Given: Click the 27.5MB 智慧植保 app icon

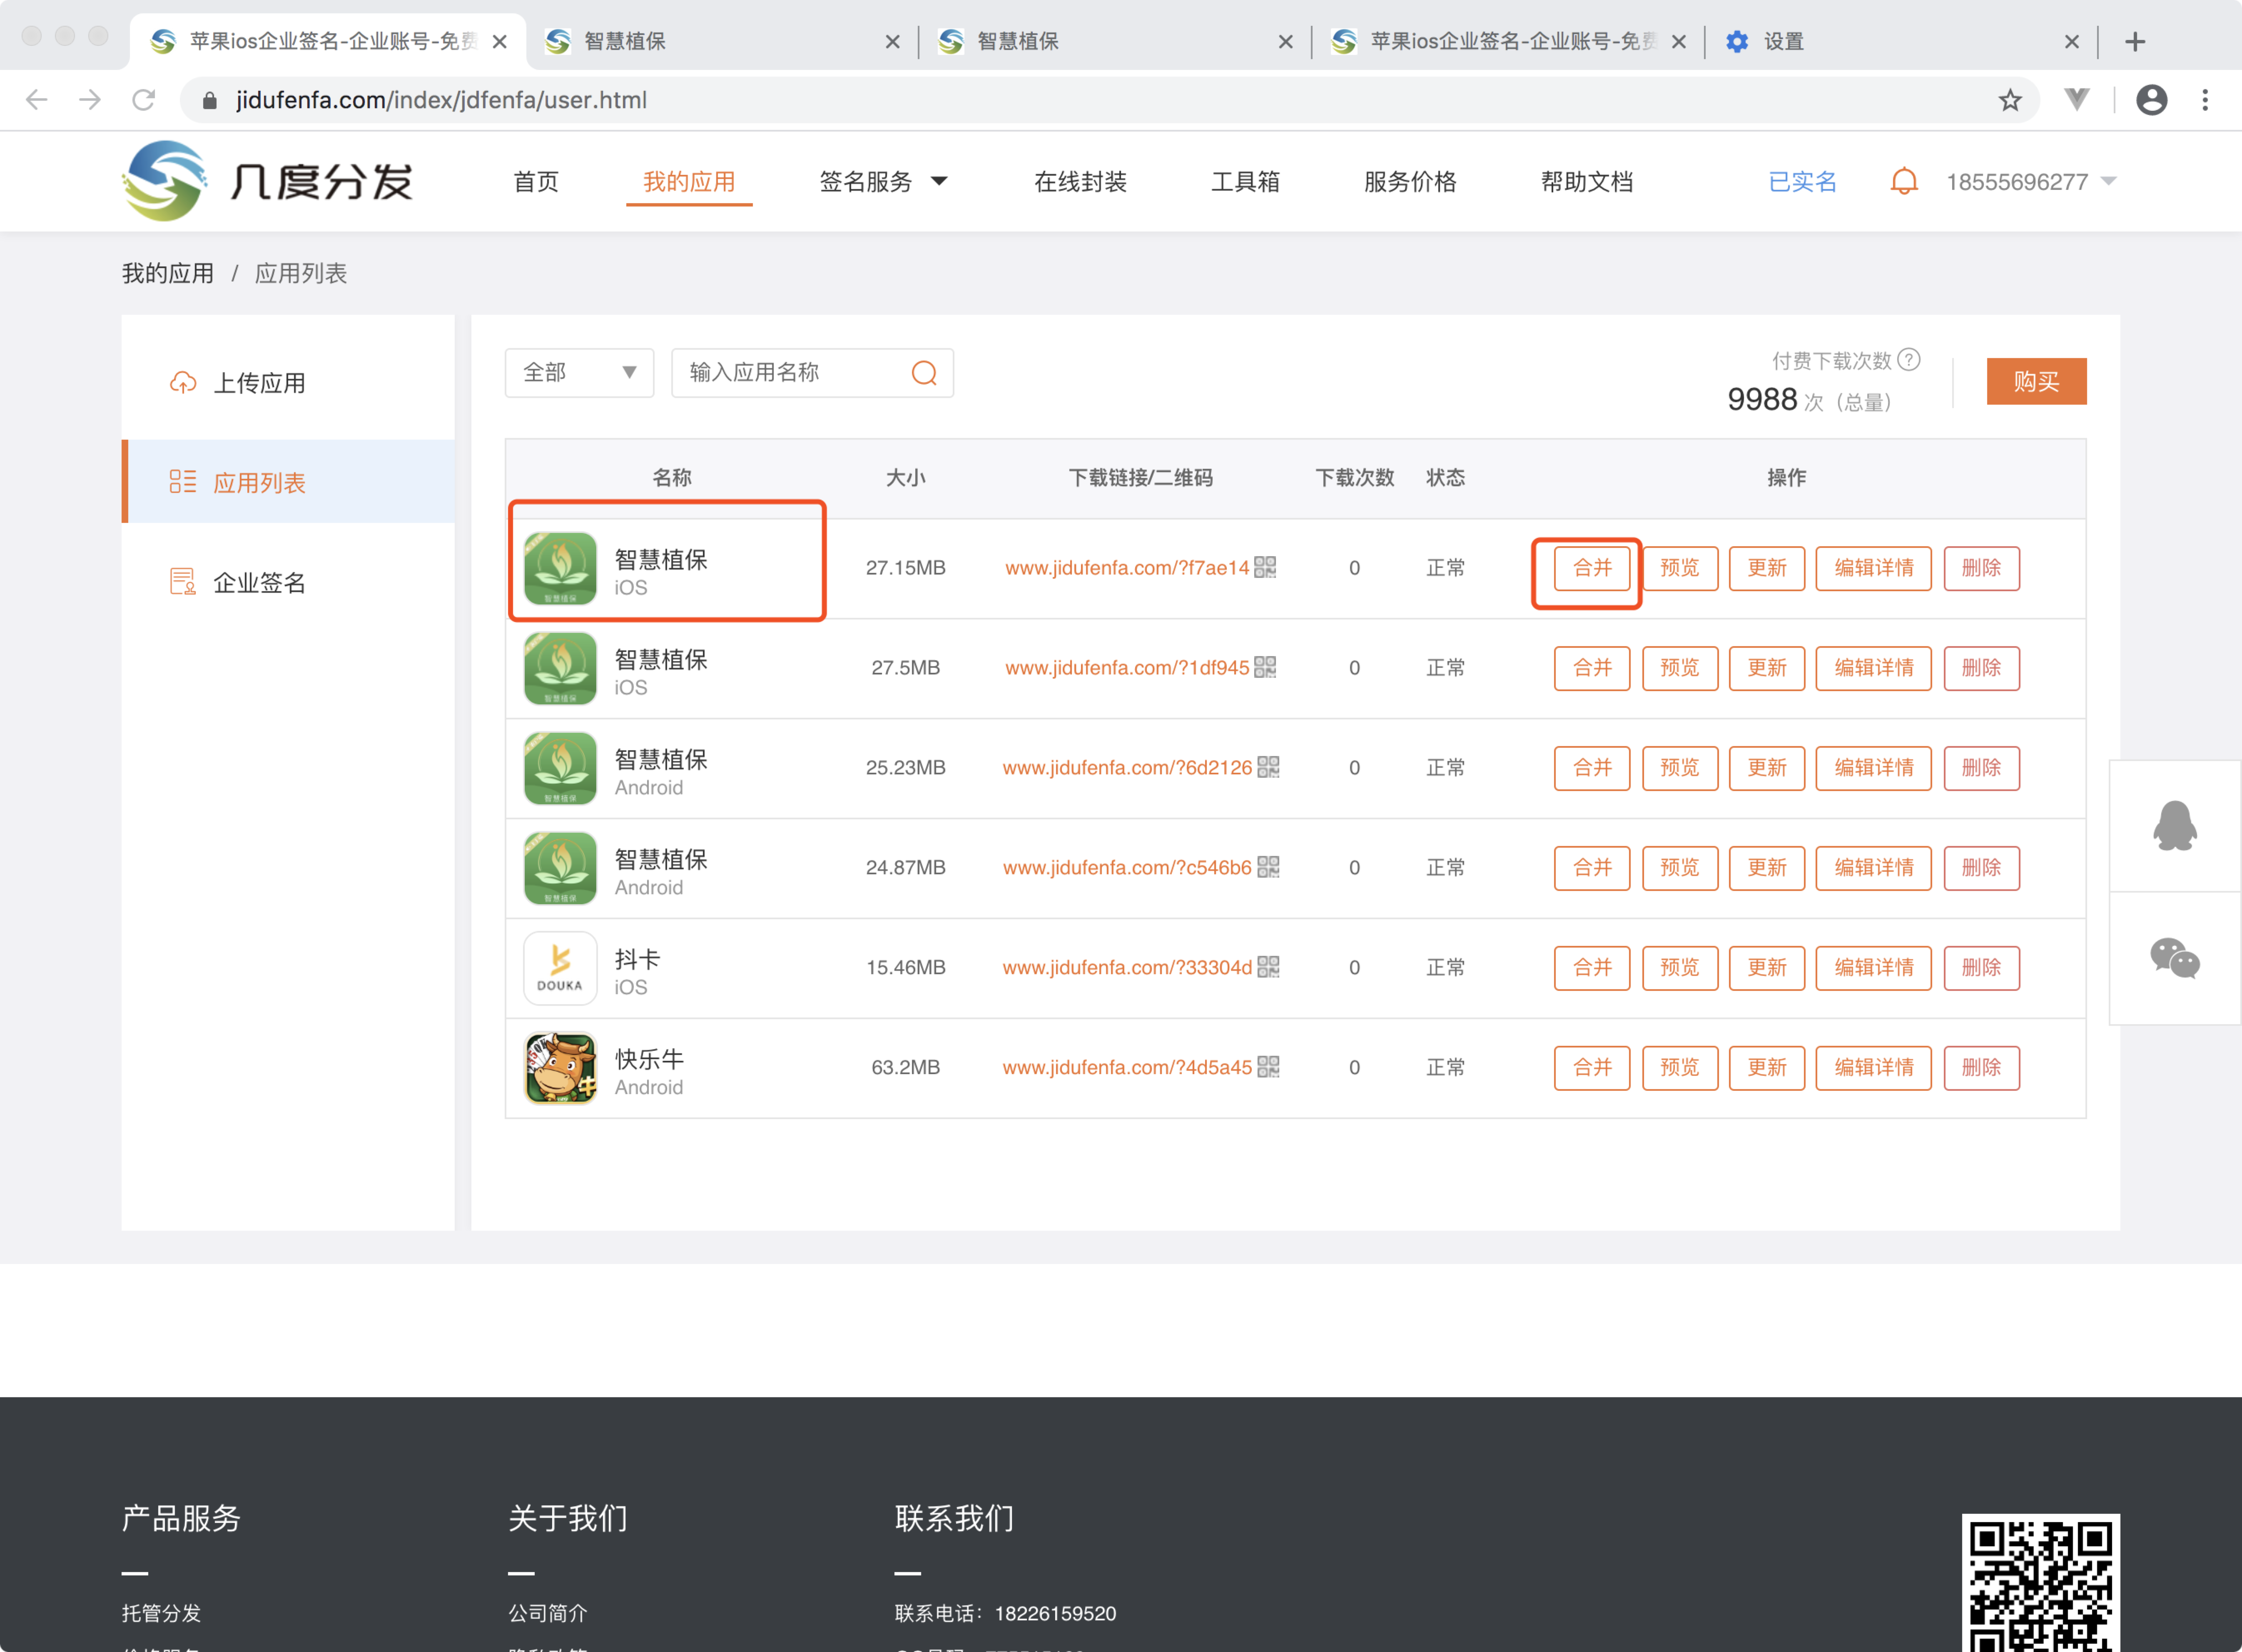Looking at the screenshot, I should (x=560, y=668).
